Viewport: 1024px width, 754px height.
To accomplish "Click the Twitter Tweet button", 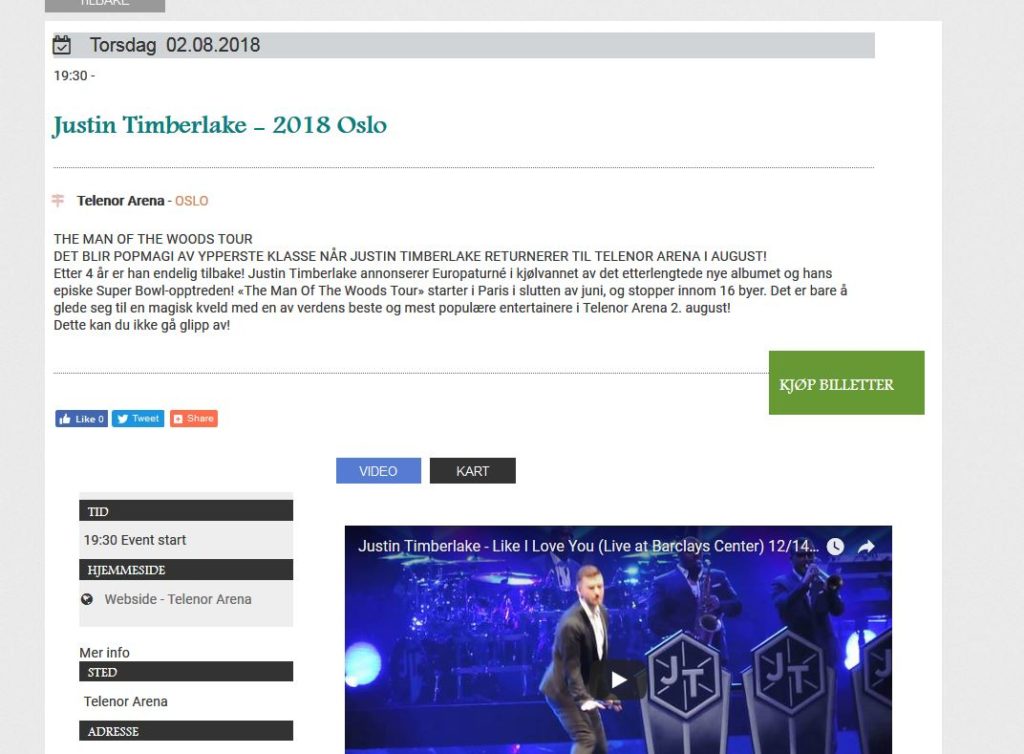I will pyautogui.click(x=138, y=418).
